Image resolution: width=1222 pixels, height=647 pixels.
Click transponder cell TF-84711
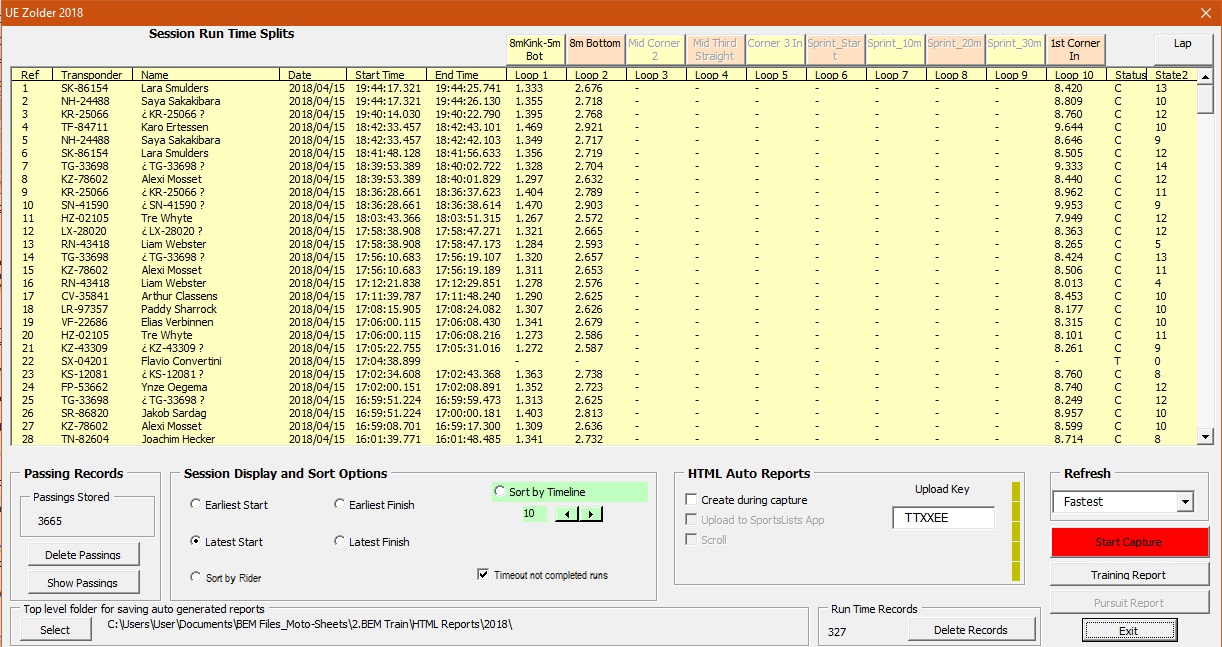85,127
